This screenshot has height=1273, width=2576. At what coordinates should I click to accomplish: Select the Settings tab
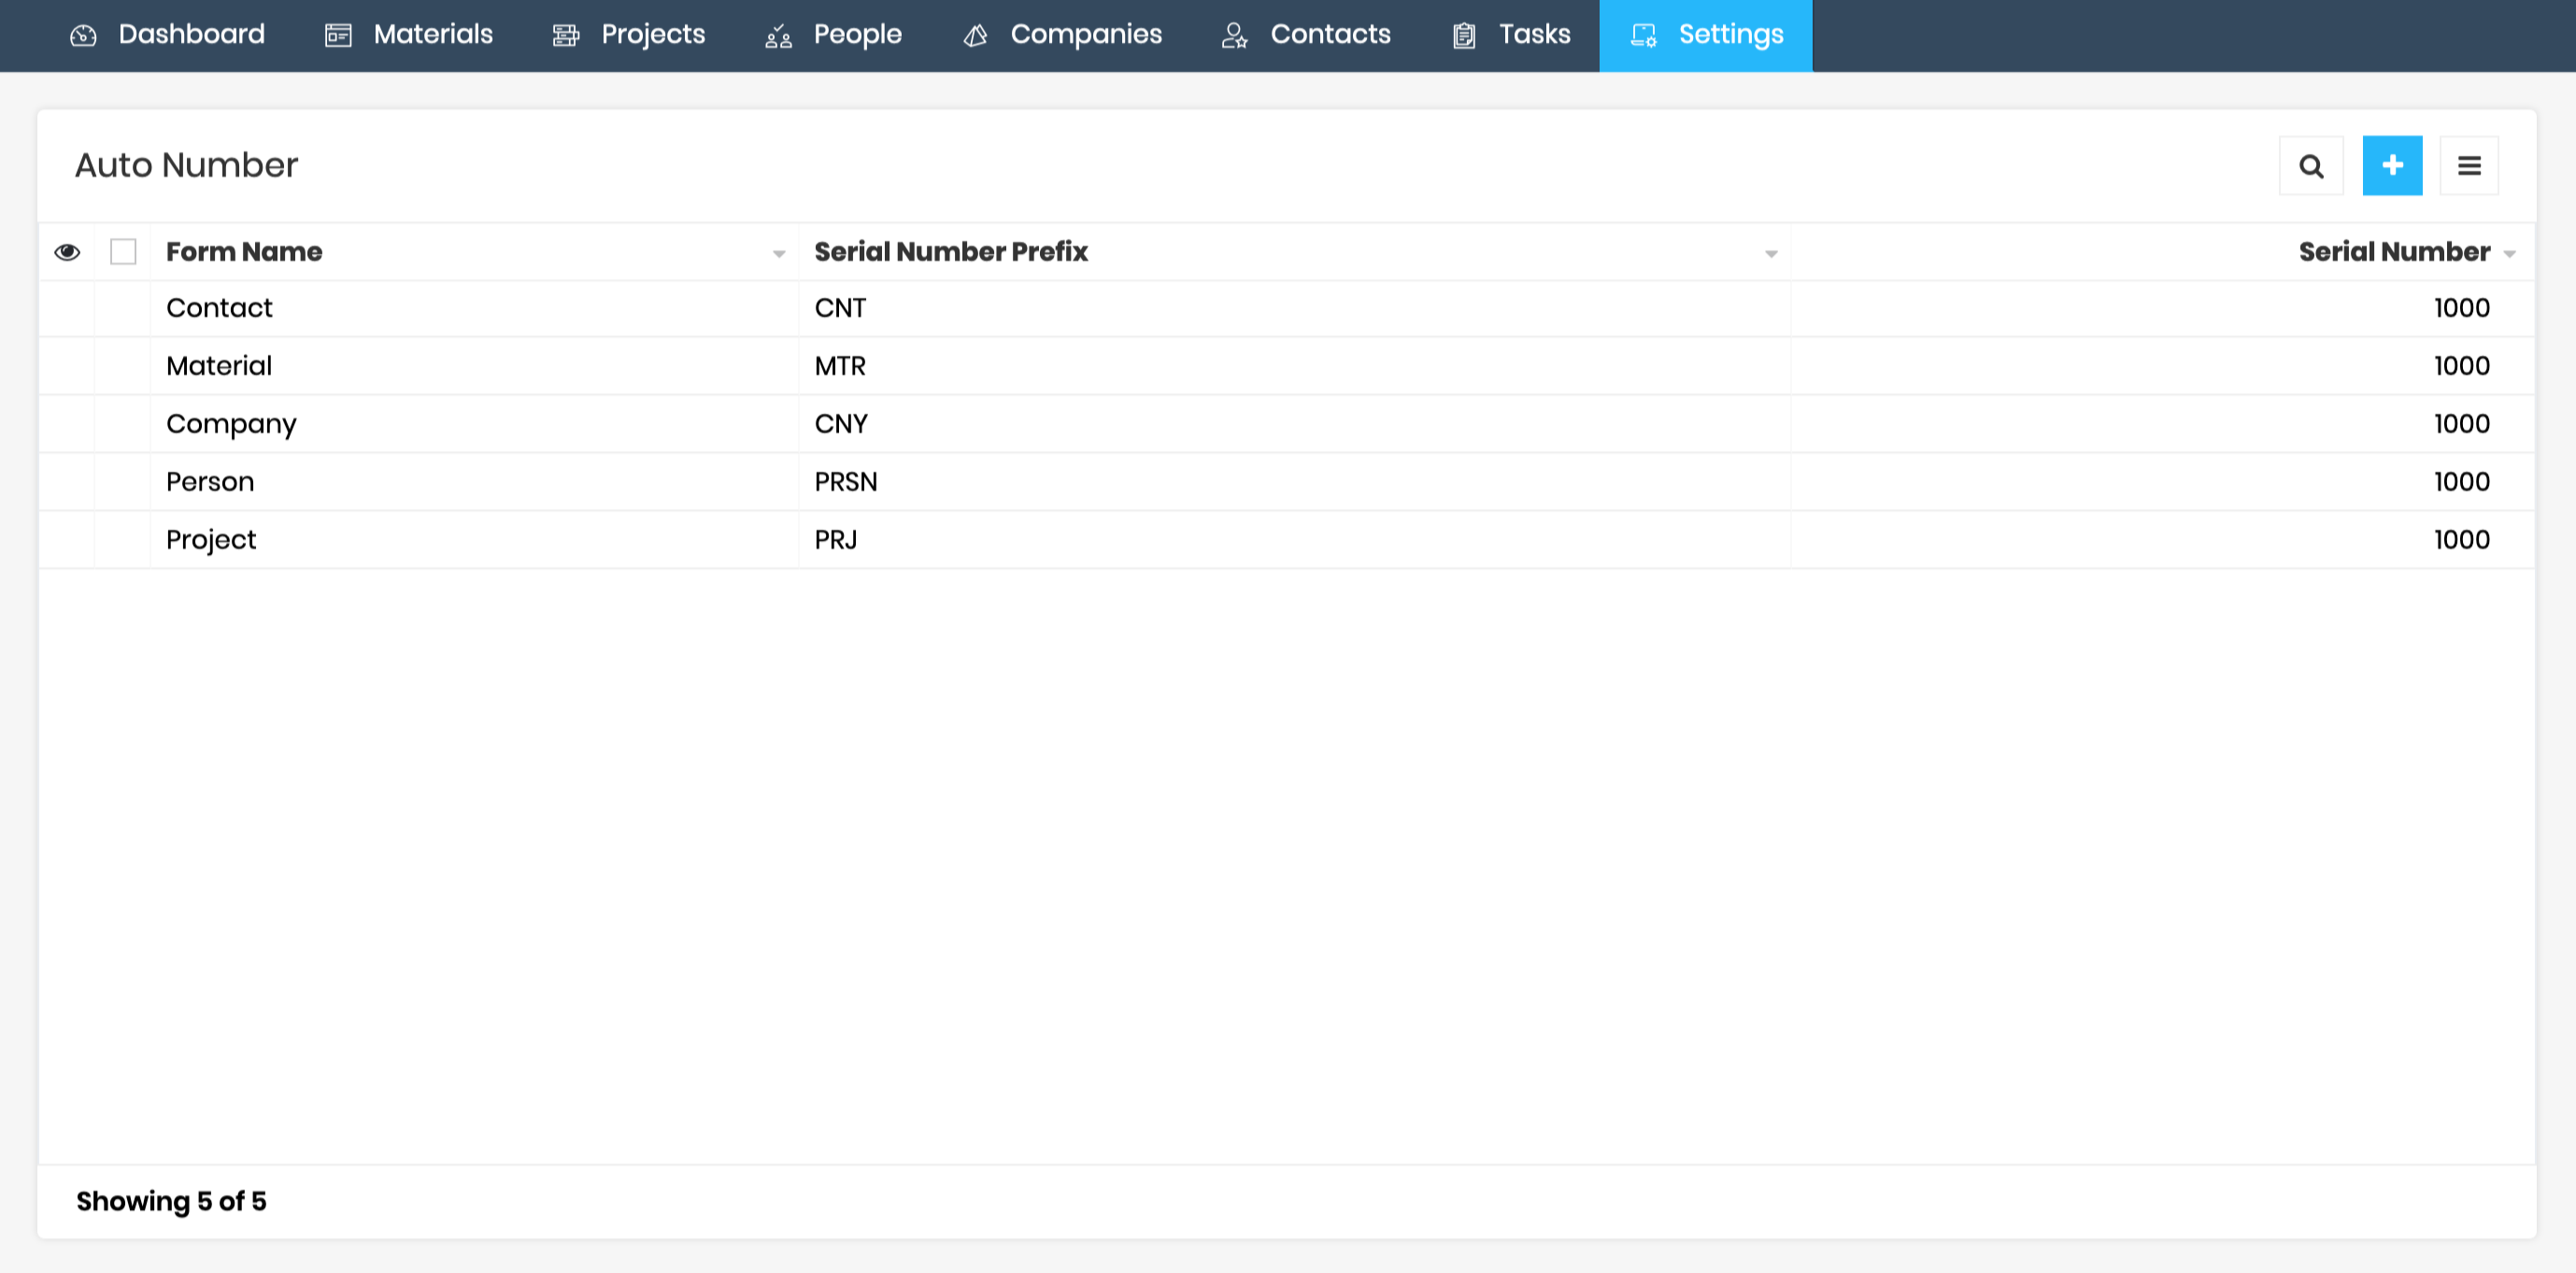point(1706,35)
